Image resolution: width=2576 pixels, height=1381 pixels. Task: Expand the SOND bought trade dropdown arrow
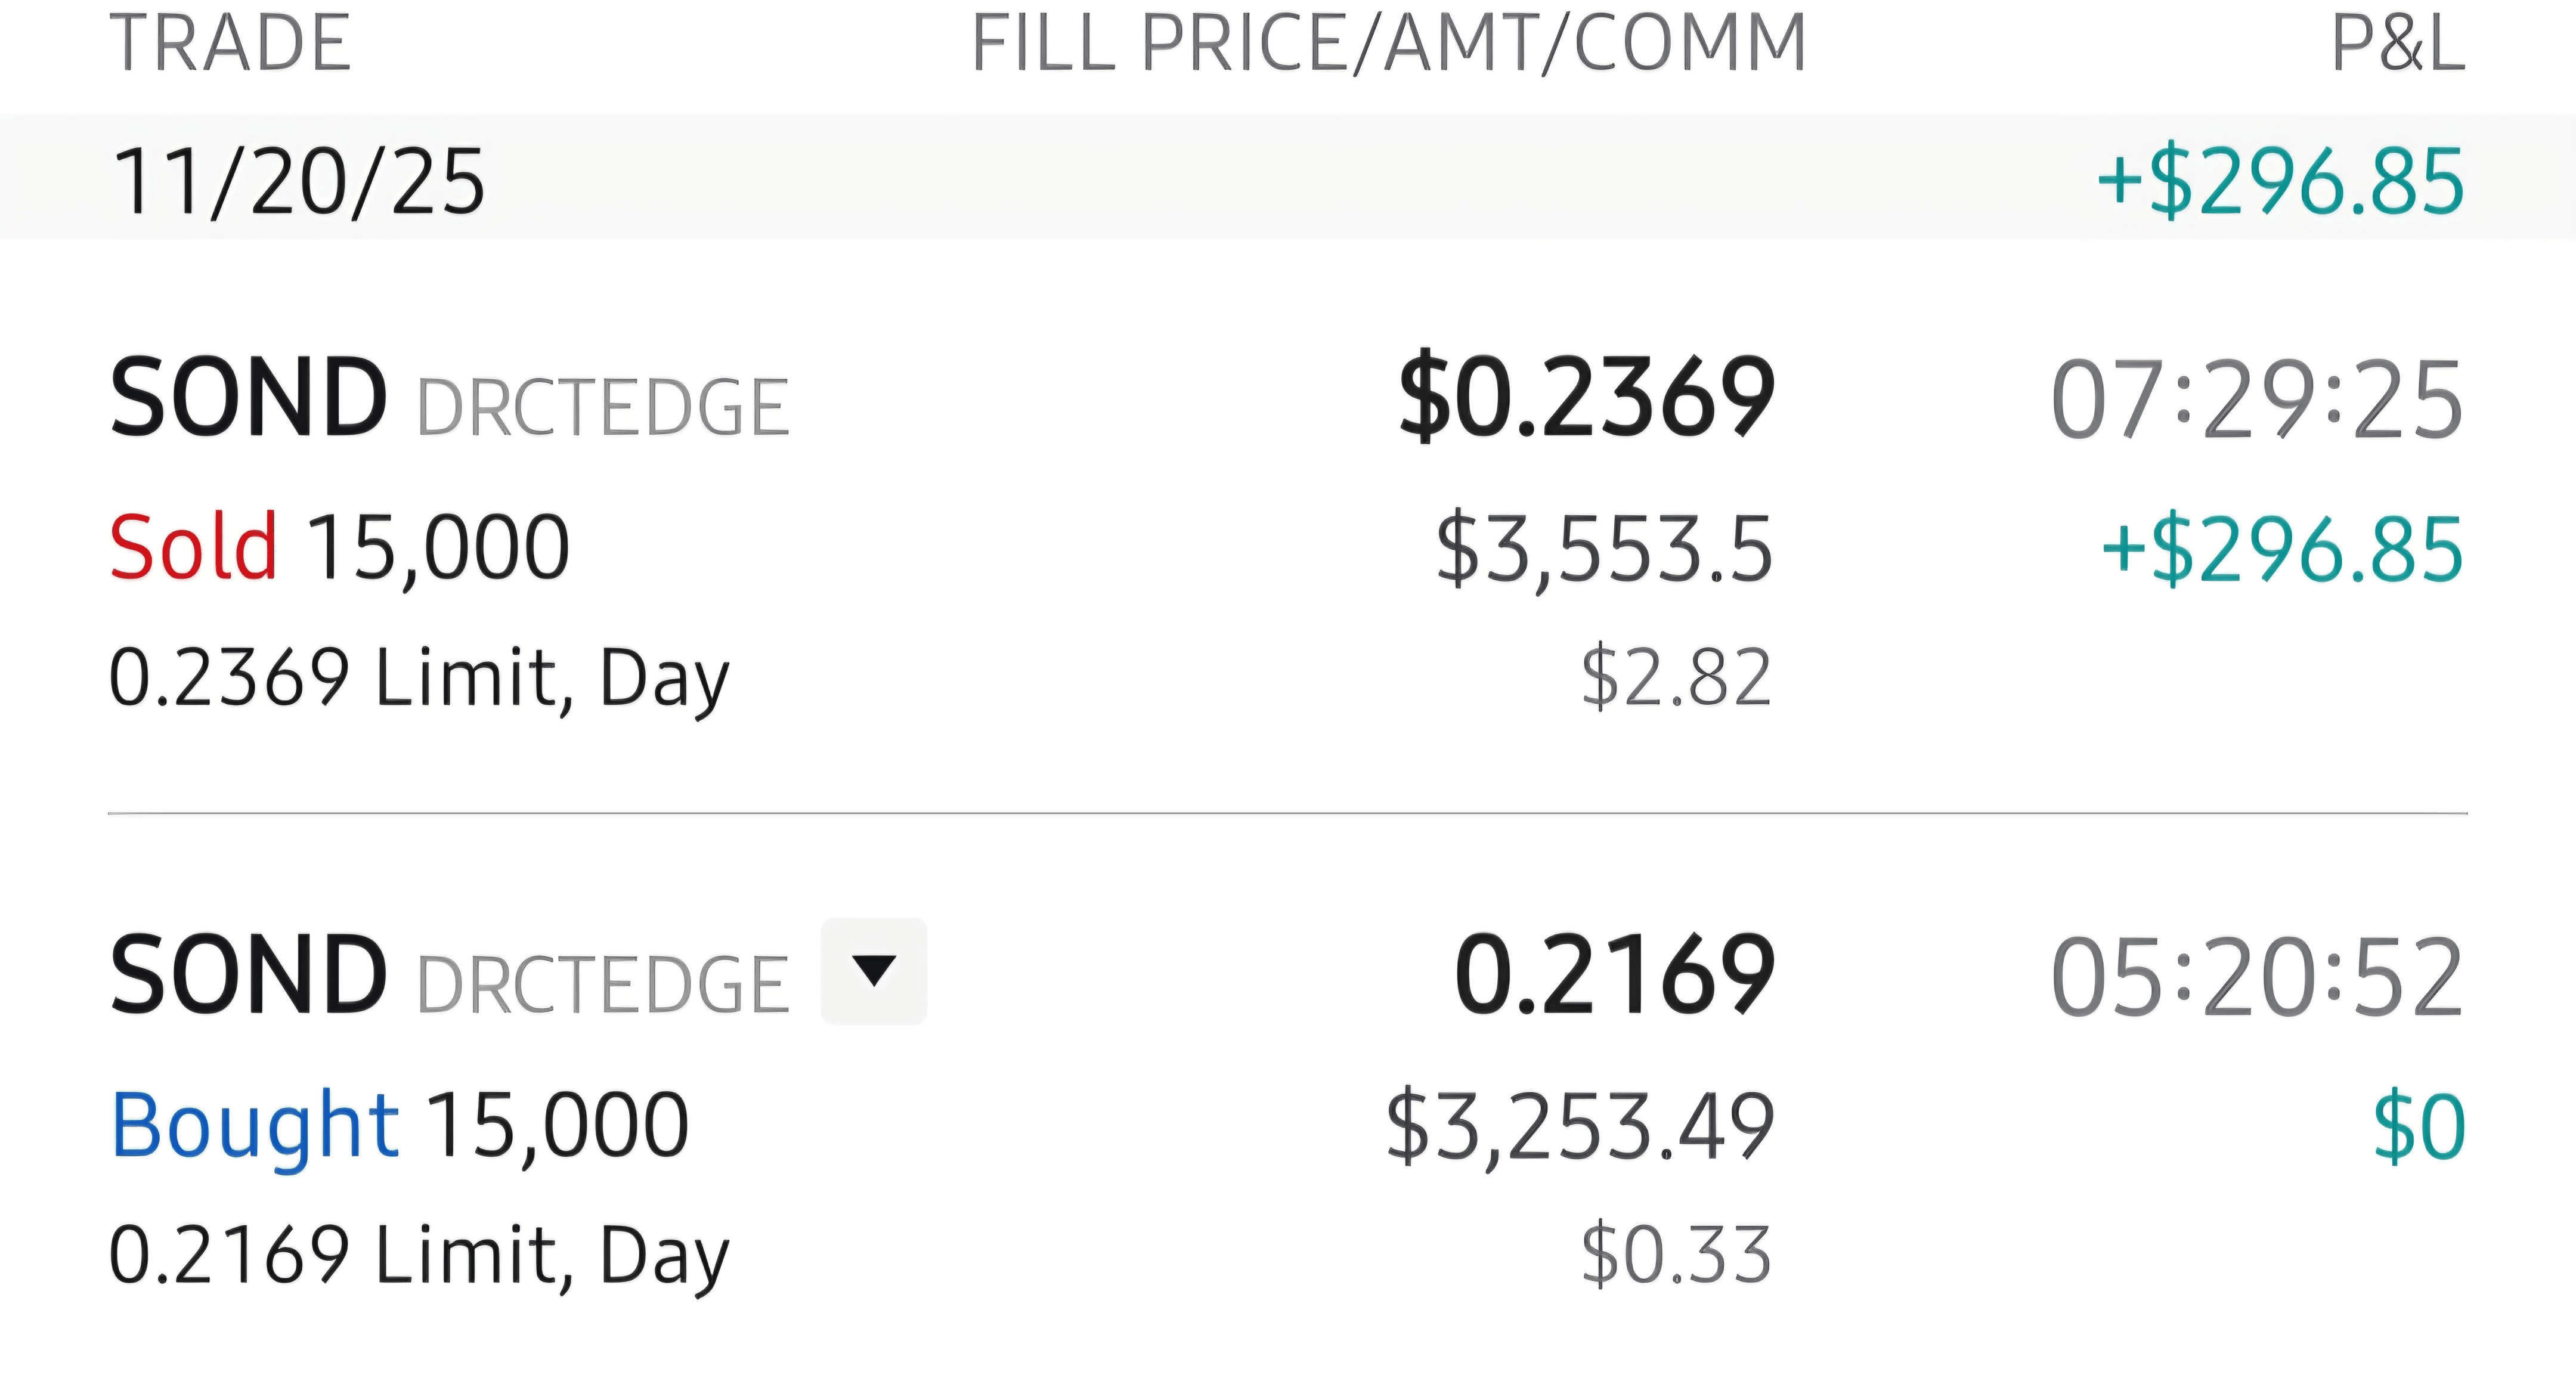click(874, 971)
